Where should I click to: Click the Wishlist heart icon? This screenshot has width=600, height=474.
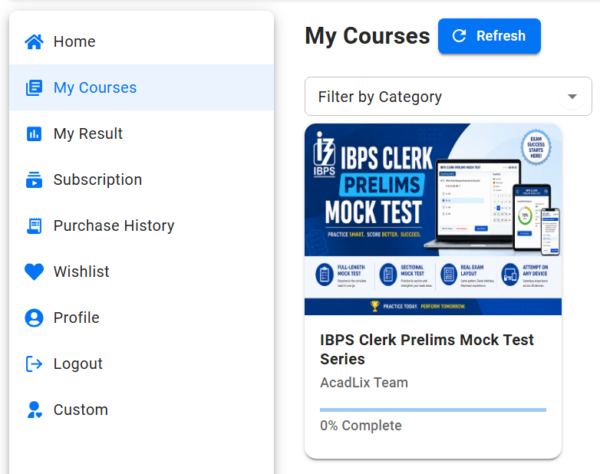pyautogui.click(x=34, y=272)
